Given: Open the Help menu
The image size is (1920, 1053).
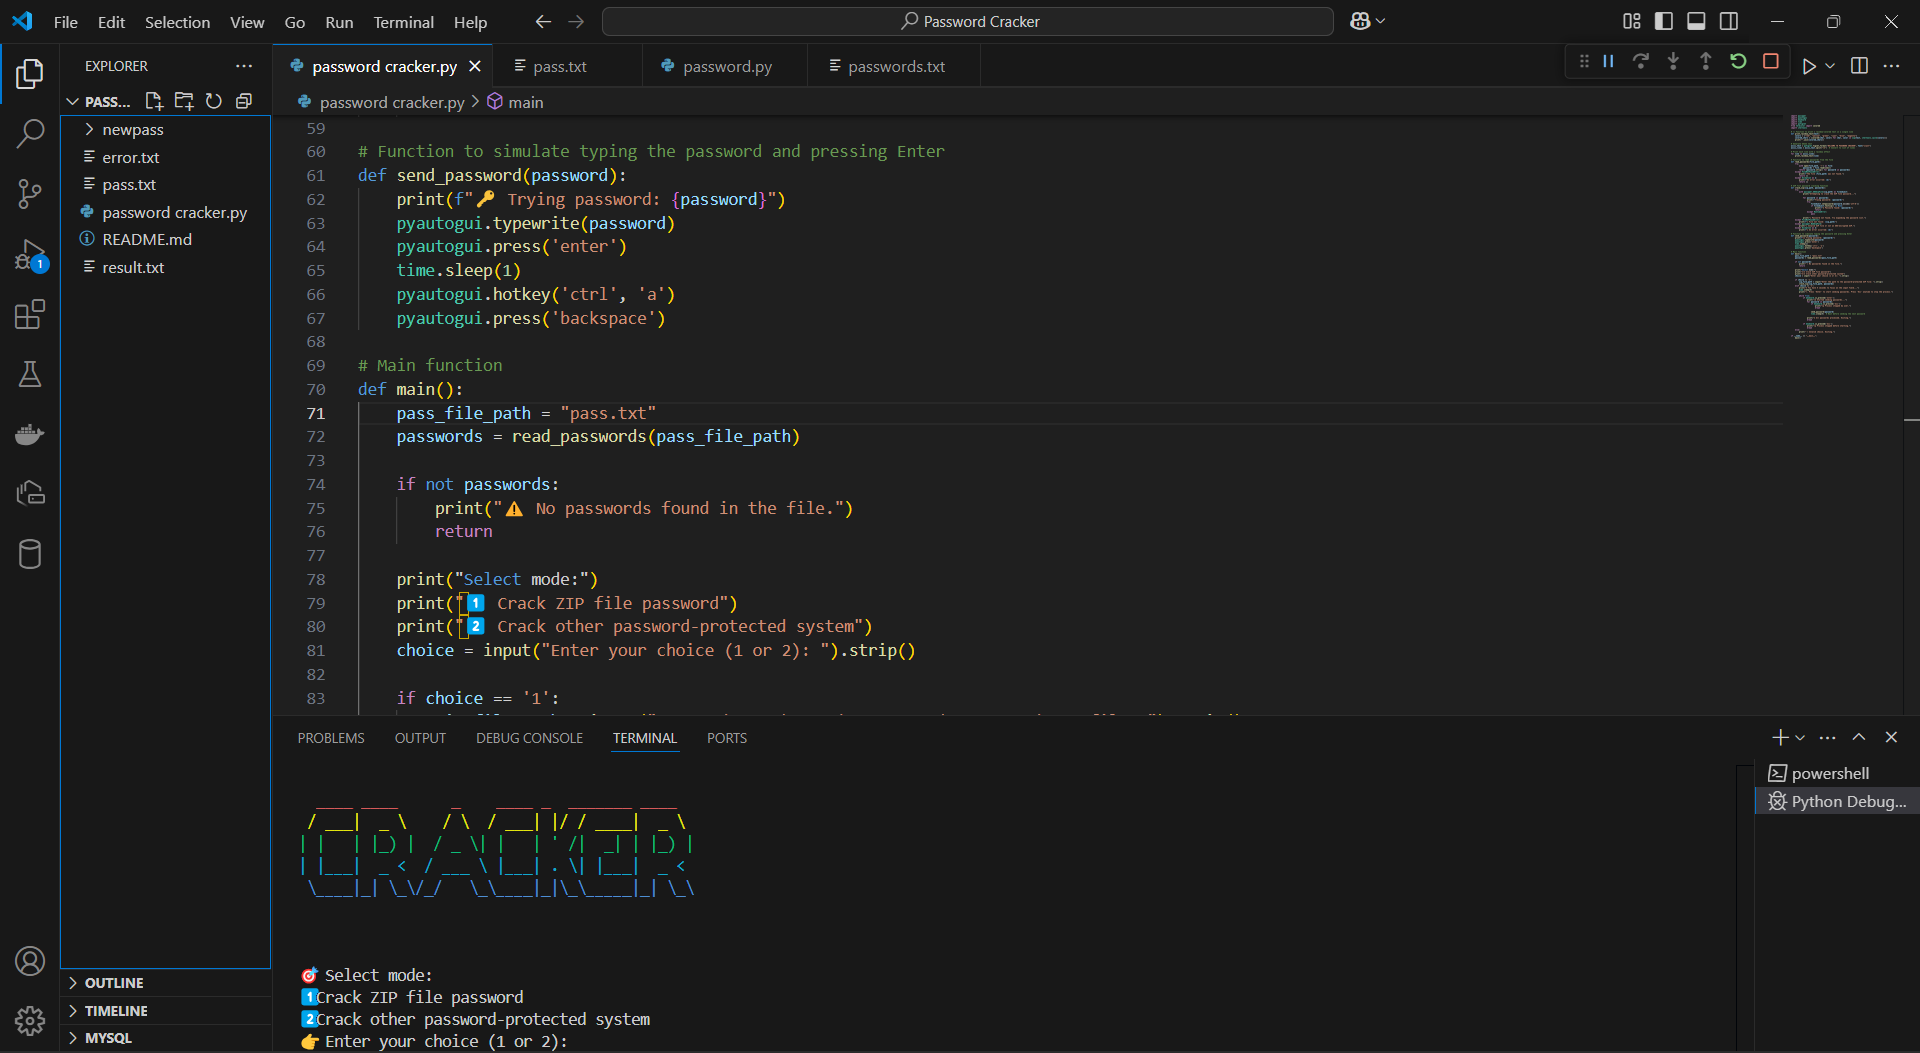Looking at the screenshot, I should tap(470, 22).
